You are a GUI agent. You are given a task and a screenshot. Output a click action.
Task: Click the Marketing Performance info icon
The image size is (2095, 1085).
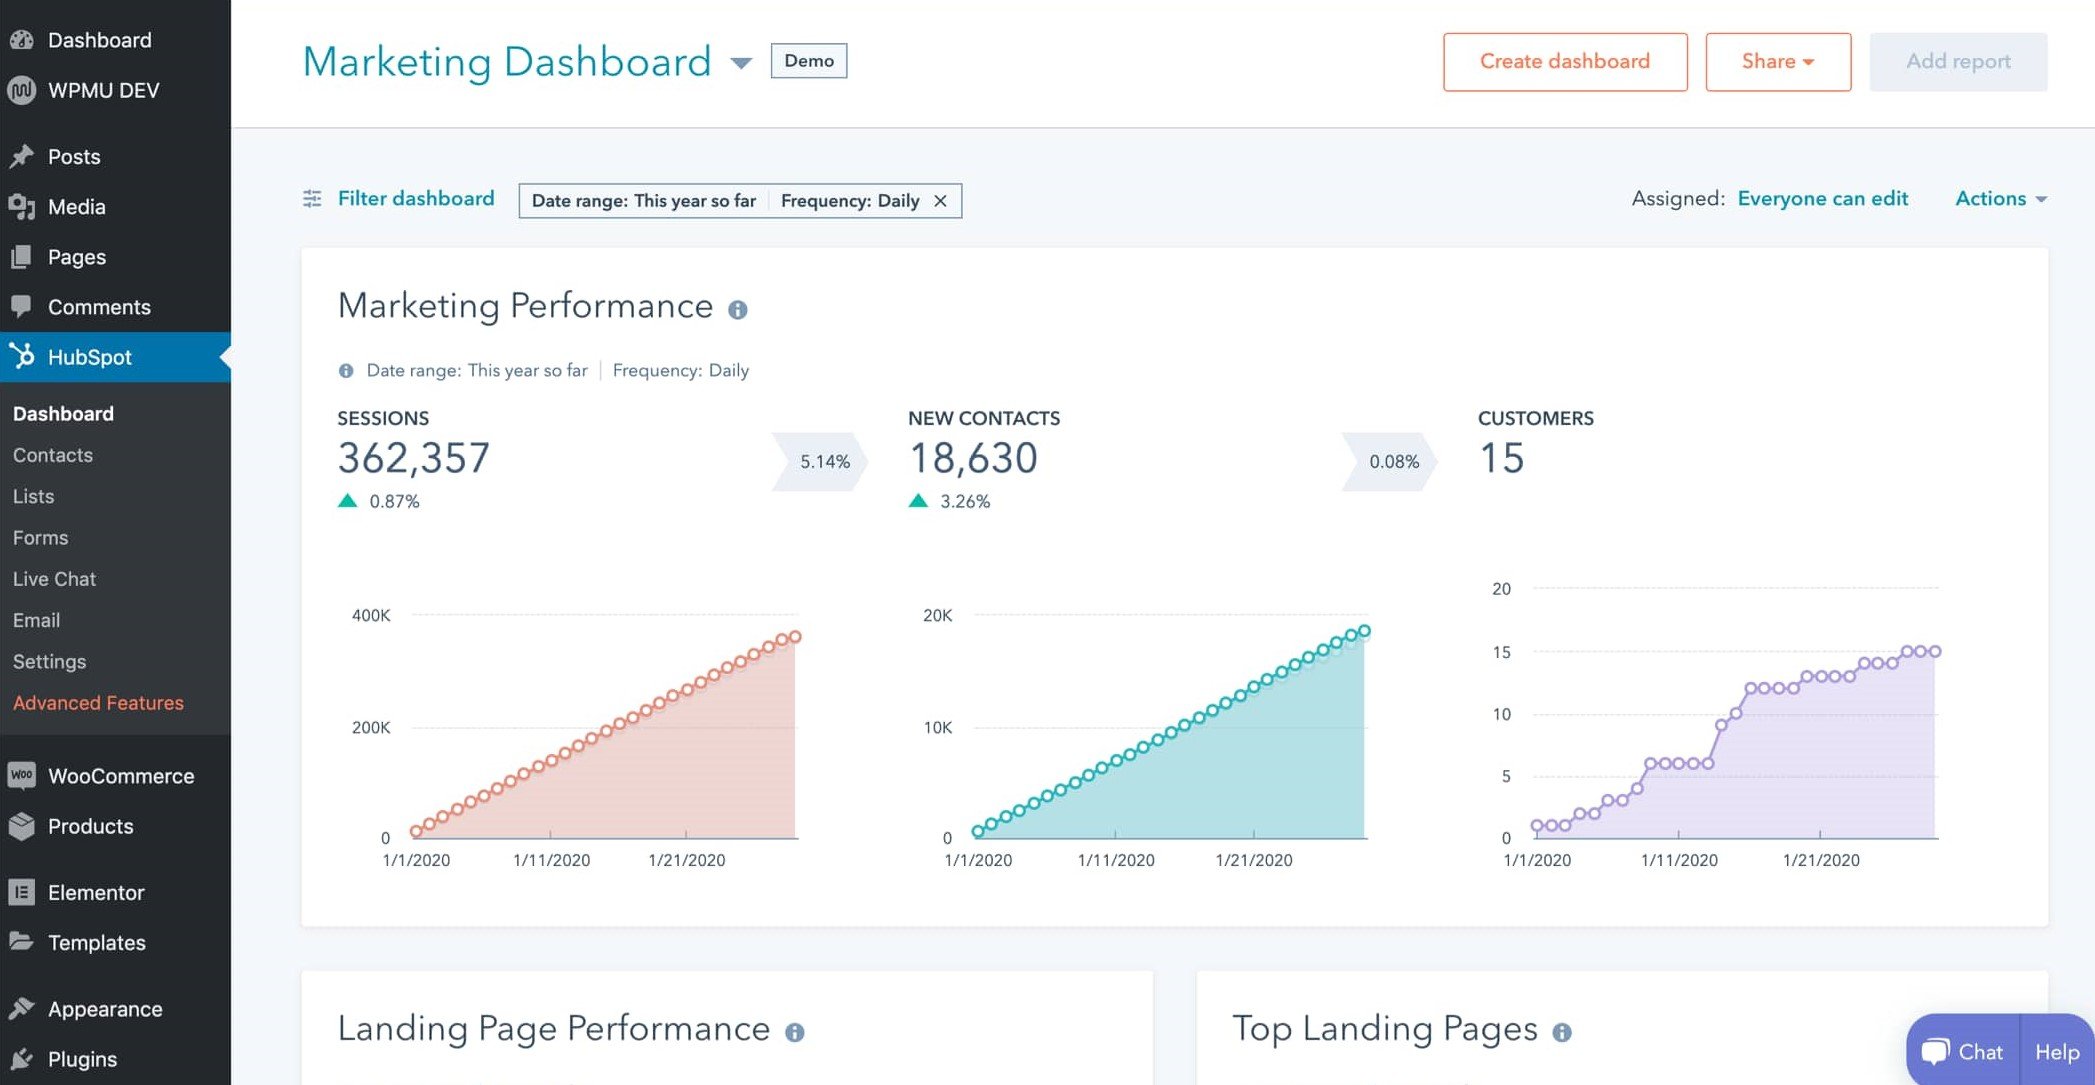click(737, 310)
